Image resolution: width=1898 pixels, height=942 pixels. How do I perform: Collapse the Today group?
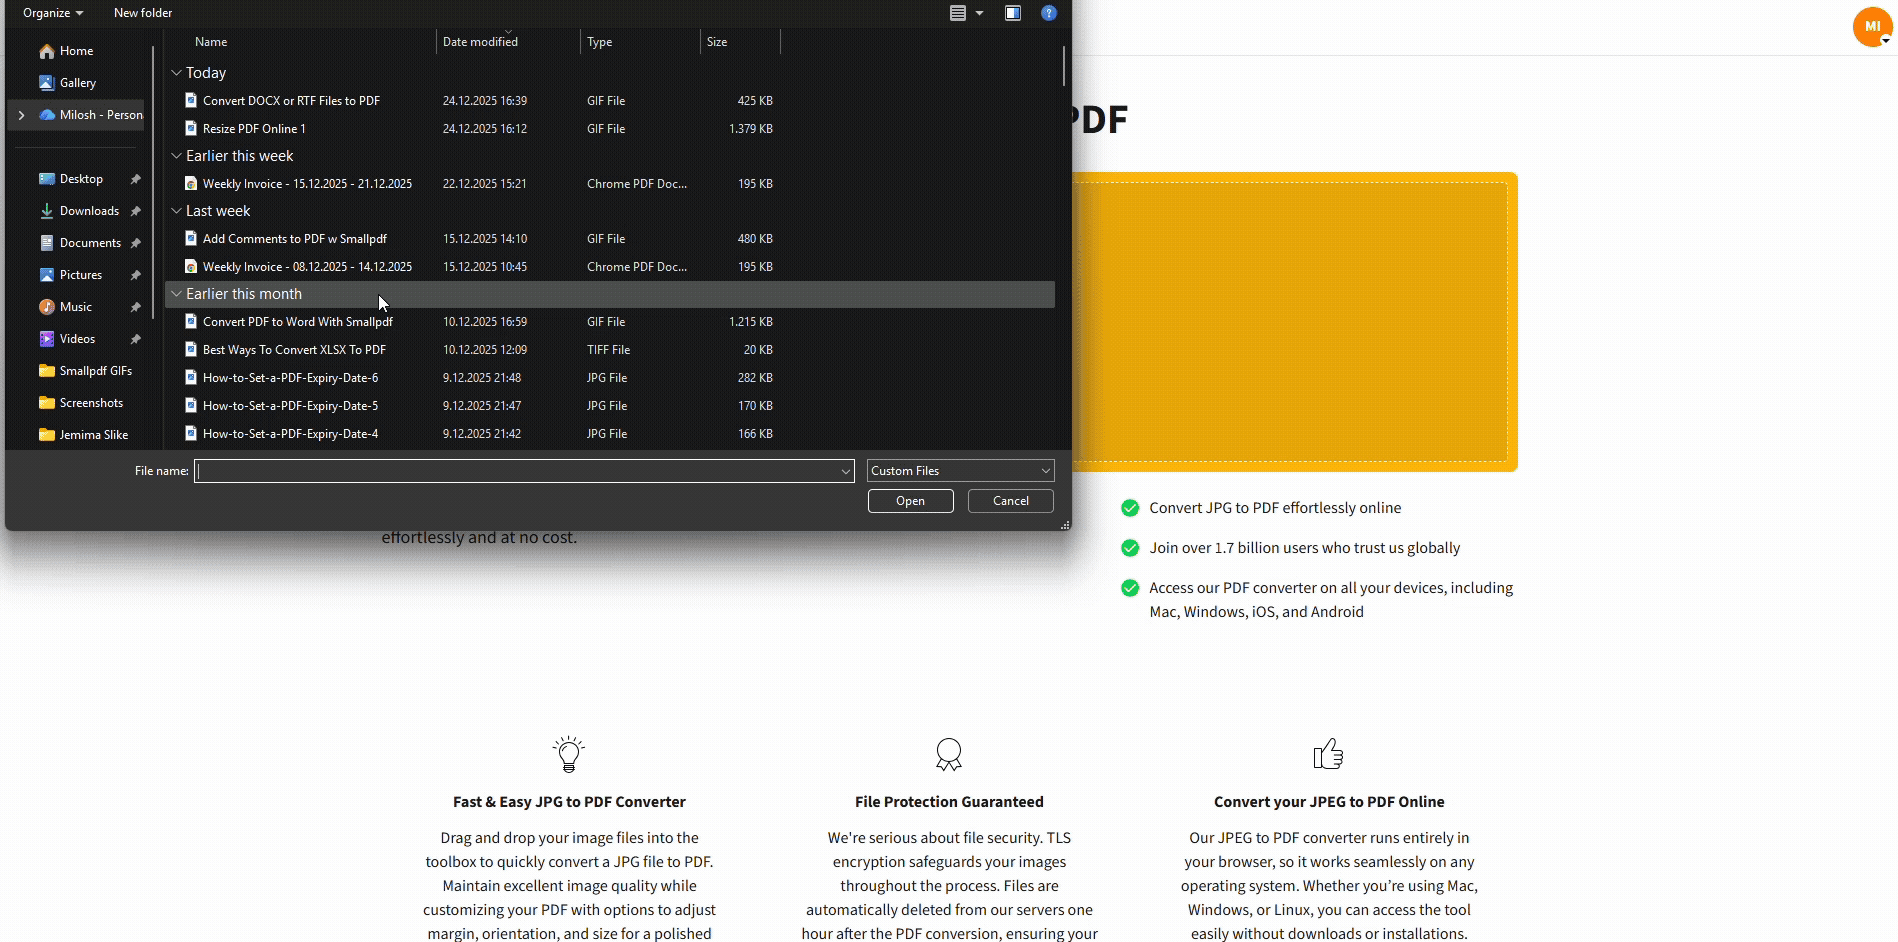(x=176, y=73)
